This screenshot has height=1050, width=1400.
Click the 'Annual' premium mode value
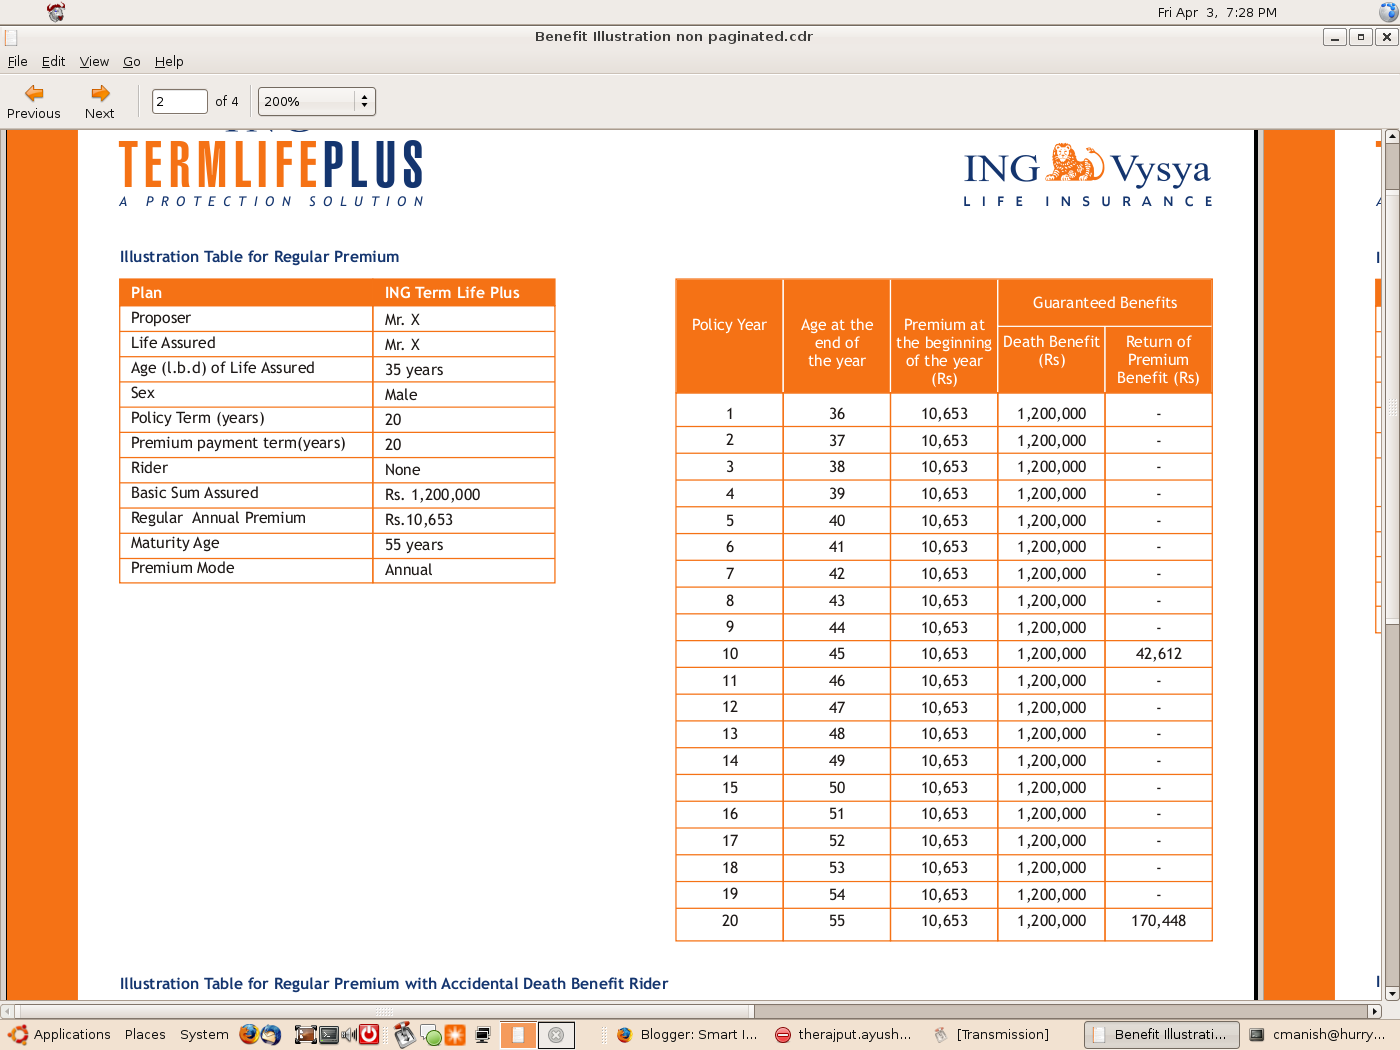click(x=408, y=570)
